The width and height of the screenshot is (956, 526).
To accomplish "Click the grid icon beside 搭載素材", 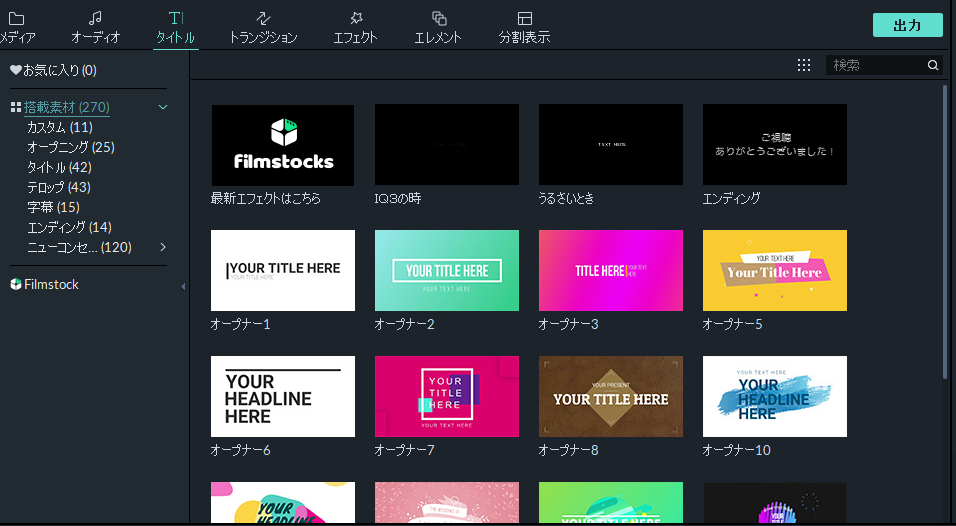I will 16,107.
